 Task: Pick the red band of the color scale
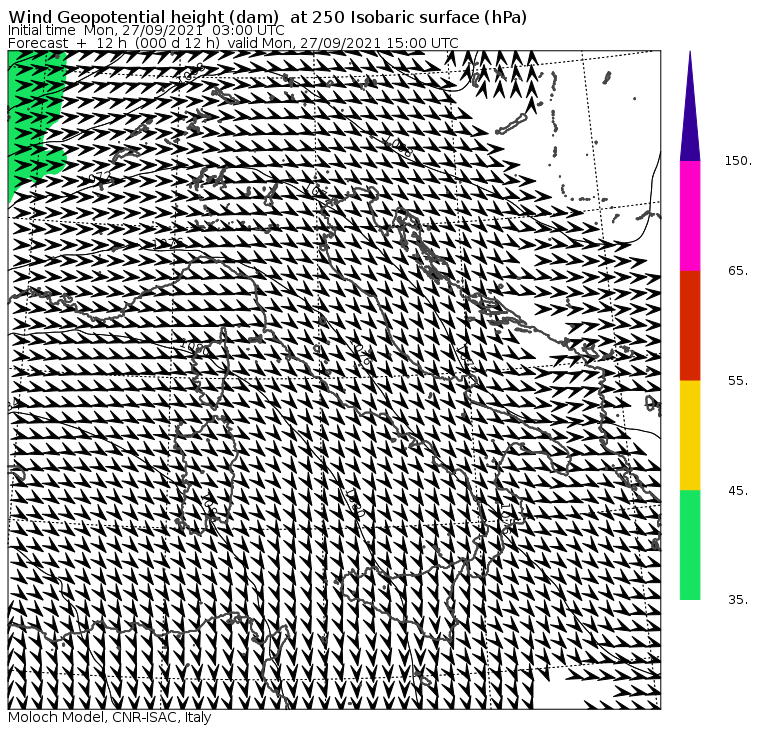point(690,326)
